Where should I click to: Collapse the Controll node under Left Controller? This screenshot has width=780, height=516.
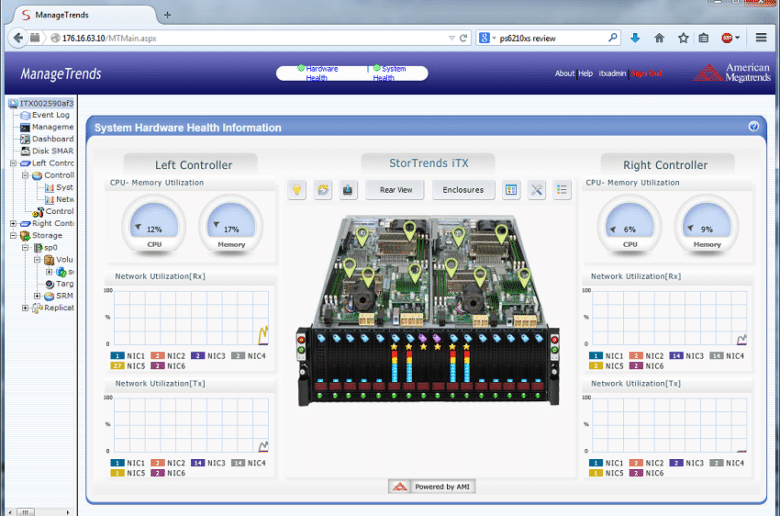25,175
